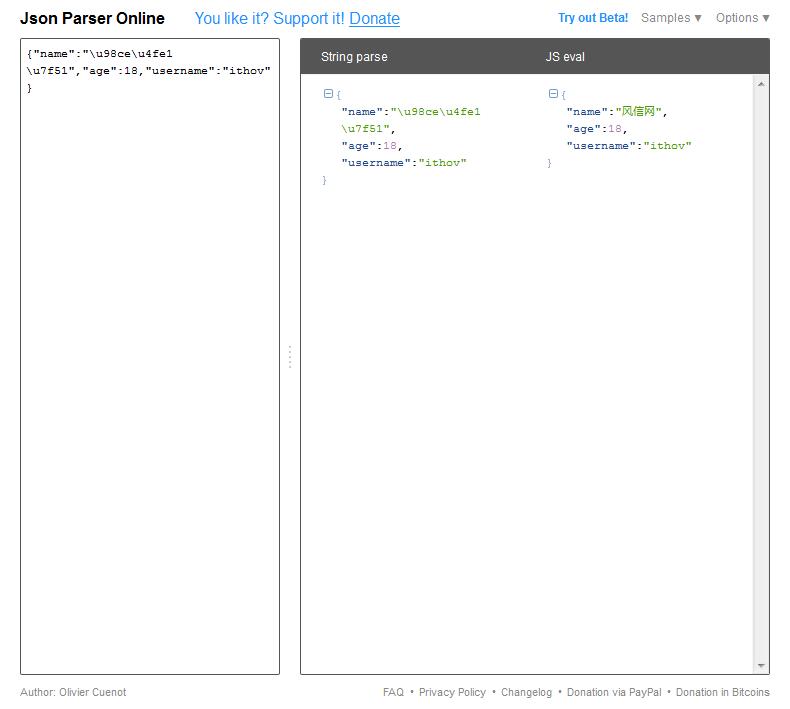790x709 pixels.
Task: Click the "ithov" value in String parse
Action: [x=442, y=162]
